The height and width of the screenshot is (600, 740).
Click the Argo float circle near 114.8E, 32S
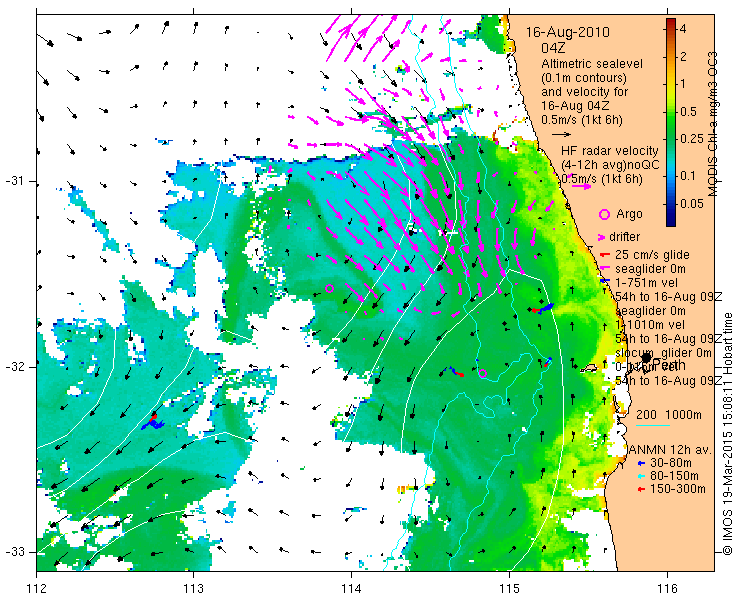pos(482,373)
